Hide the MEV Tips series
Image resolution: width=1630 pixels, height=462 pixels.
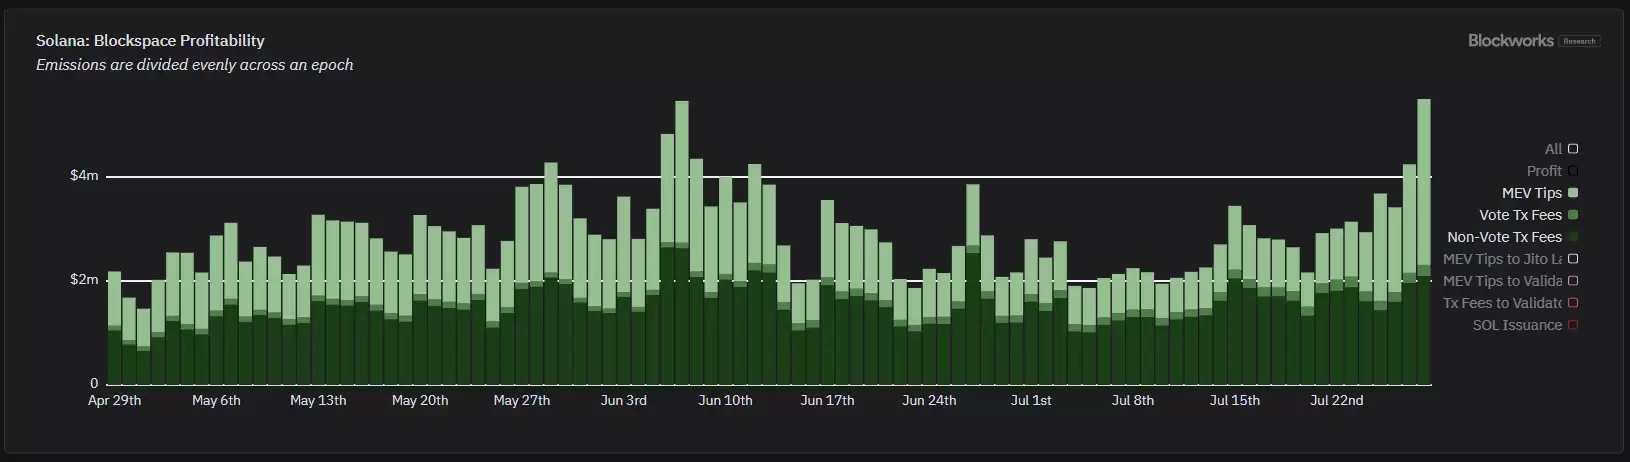1573,193
